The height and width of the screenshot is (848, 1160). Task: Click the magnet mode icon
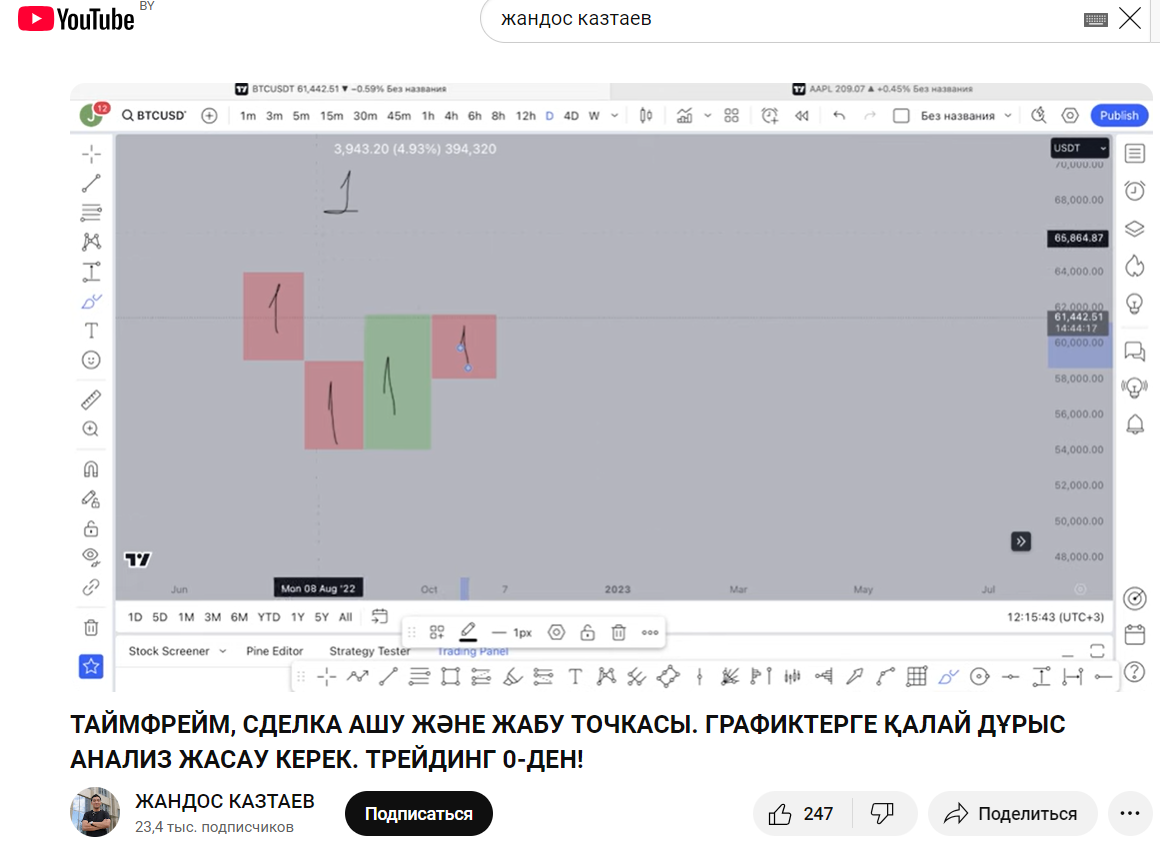click(x=91, y=469)
